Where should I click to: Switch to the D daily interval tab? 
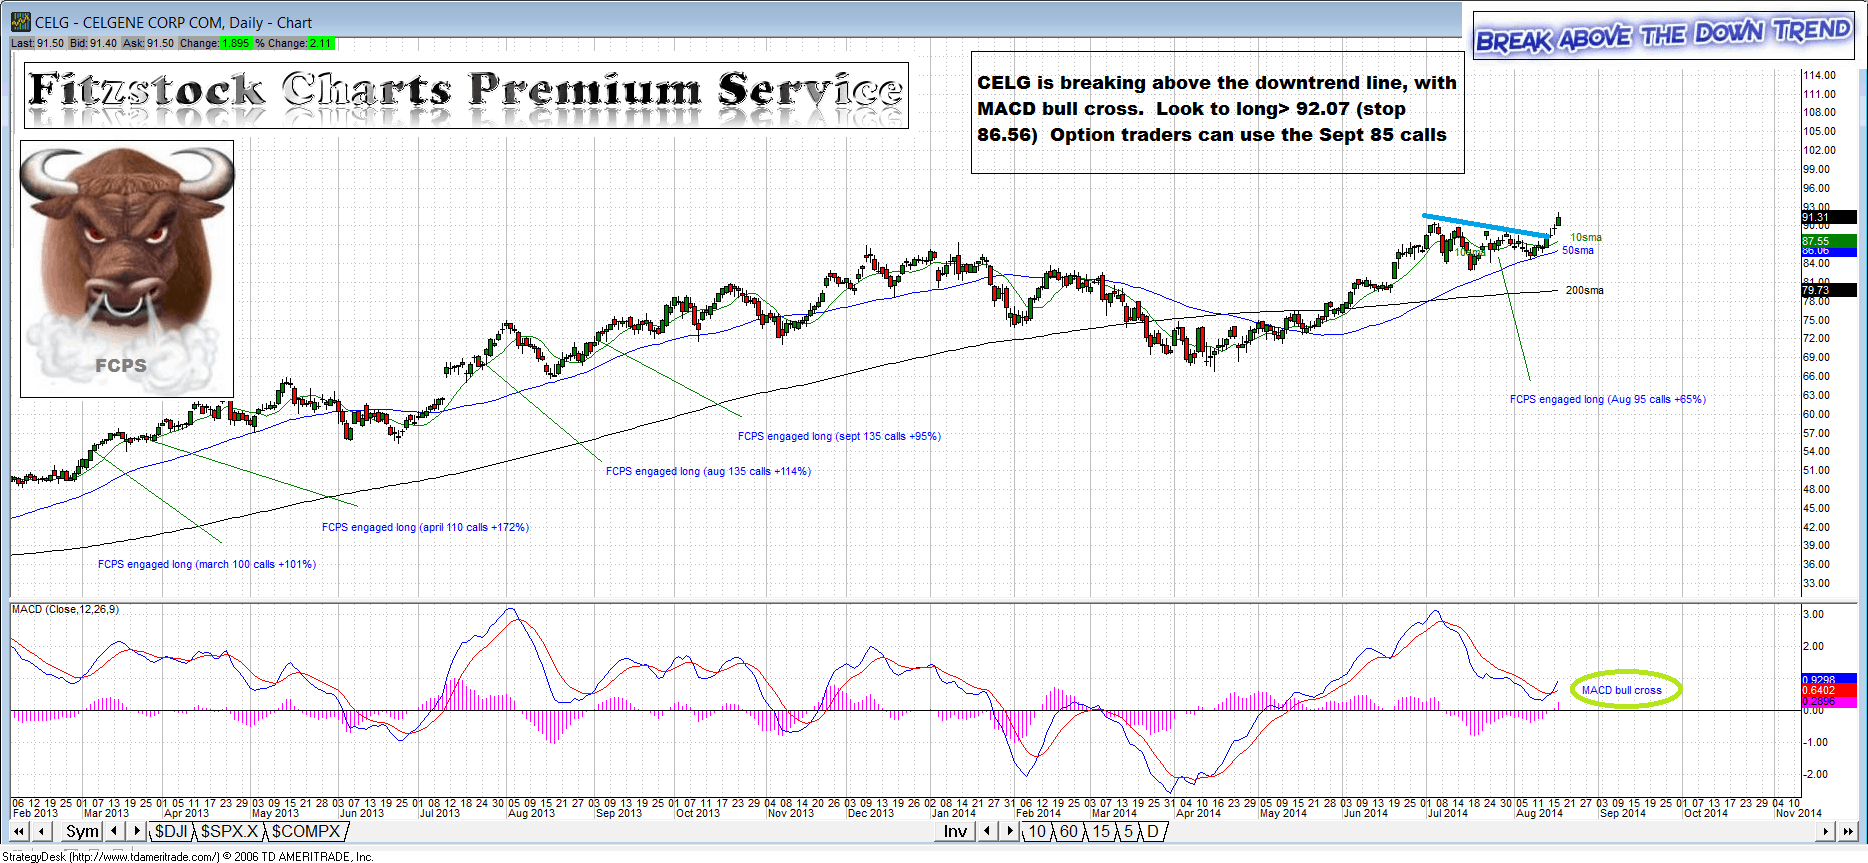click(x=1152, y=832)
